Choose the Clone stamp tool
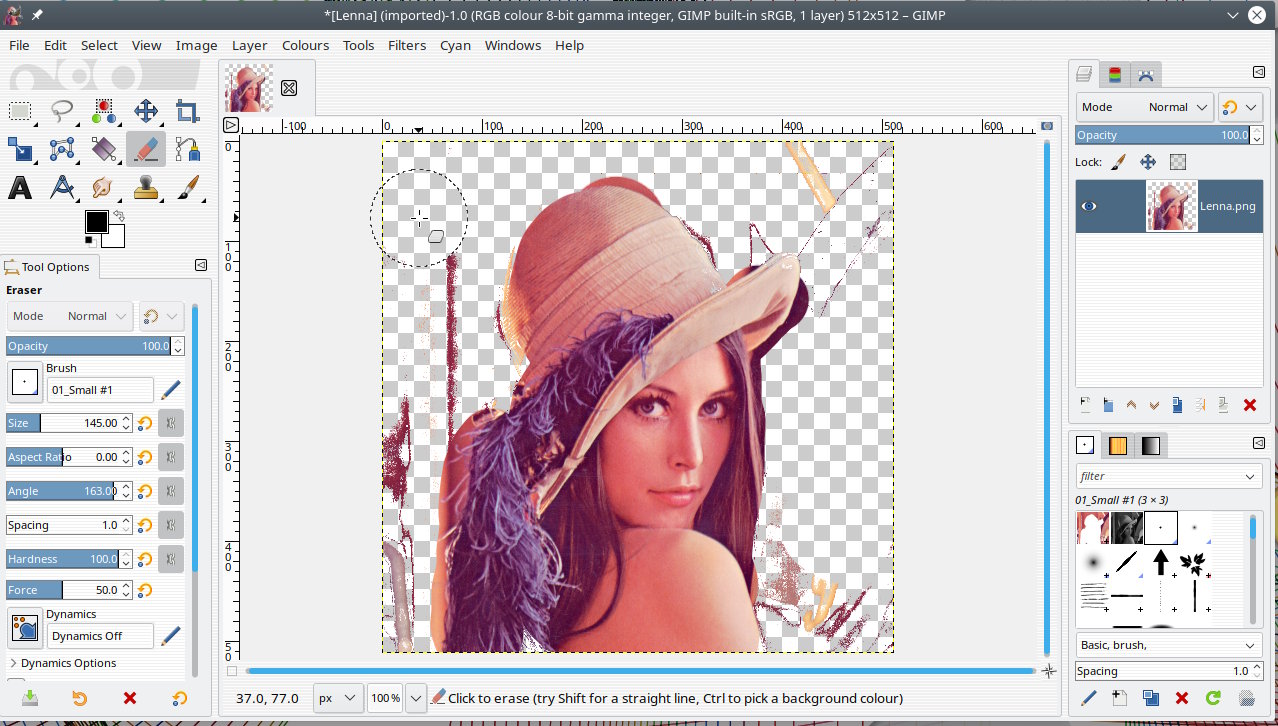 [146, 188]
